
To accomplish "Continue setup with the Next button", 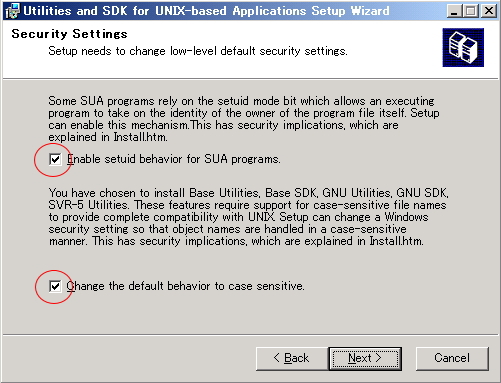I will coord(365,358).
